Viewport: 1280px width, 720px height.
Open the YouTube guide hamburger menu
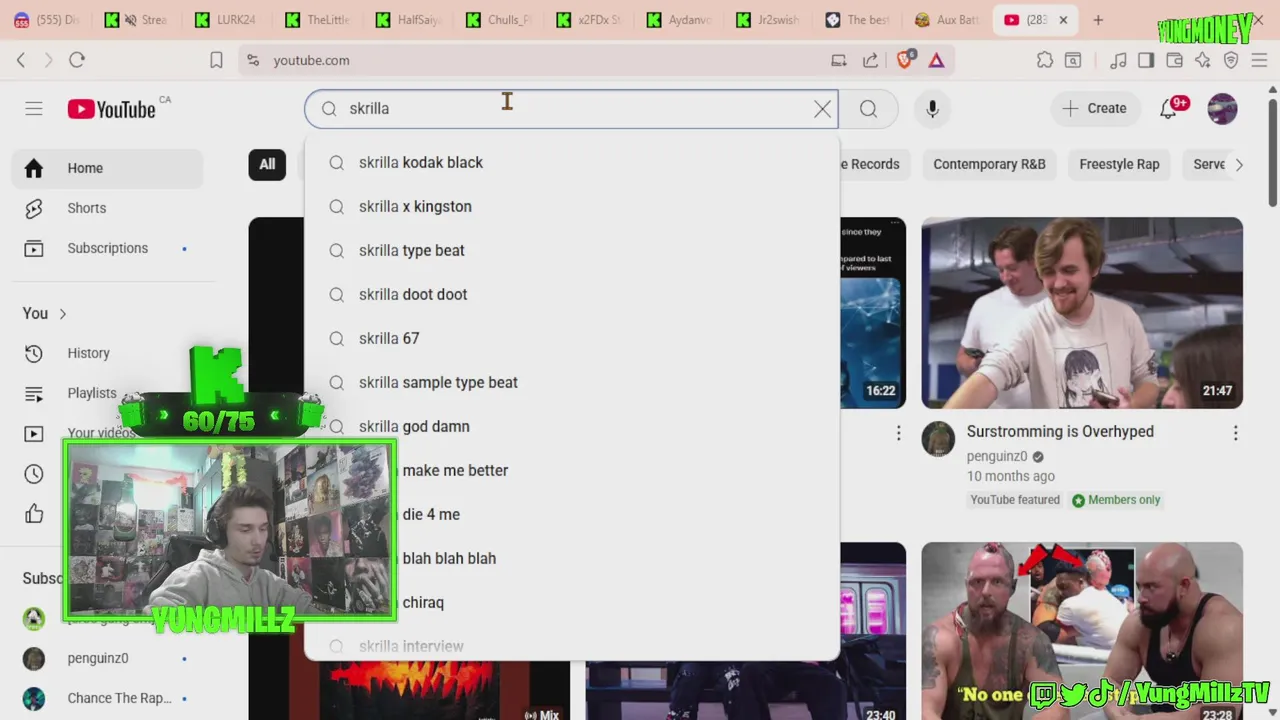34,108
